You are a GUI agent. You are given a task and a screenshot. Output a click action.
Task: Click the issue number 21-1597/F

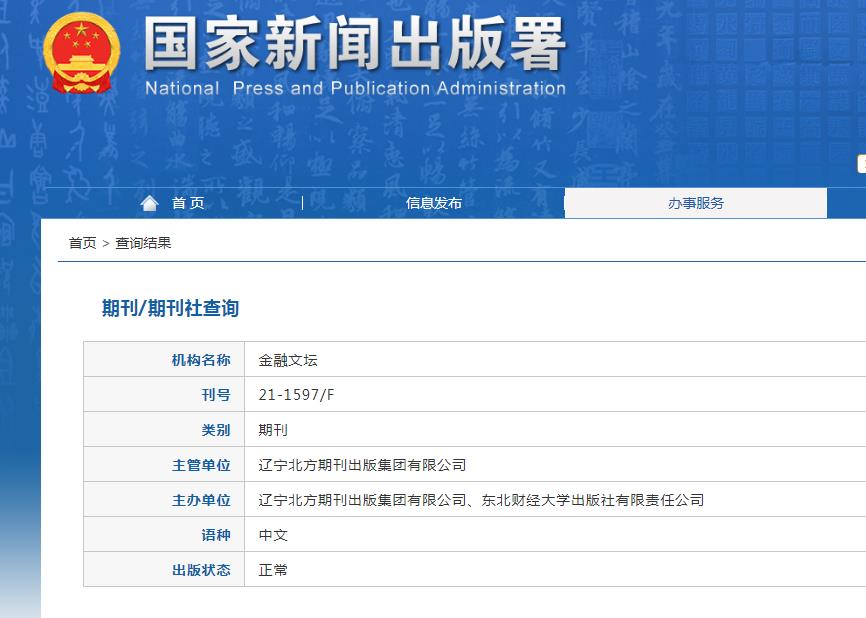[295, 393]
